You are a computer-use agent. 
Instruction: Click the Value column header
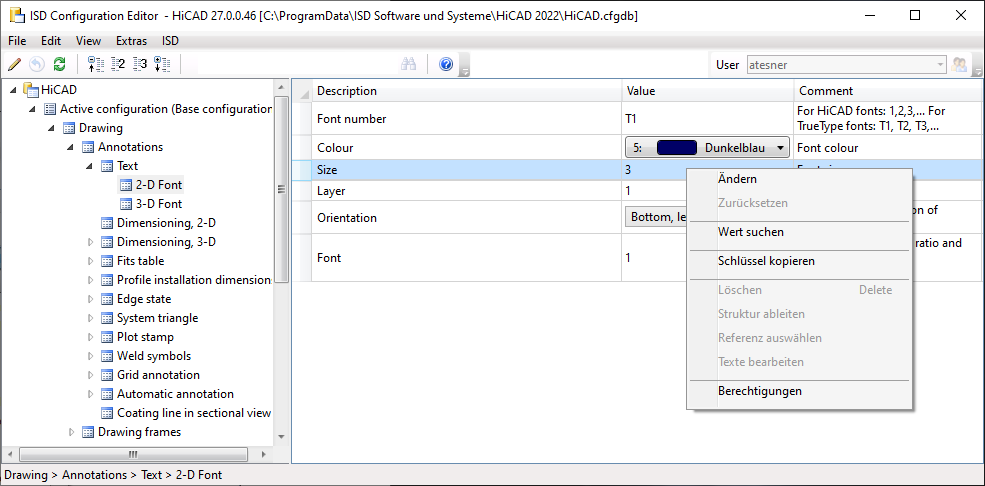point(708,90)
